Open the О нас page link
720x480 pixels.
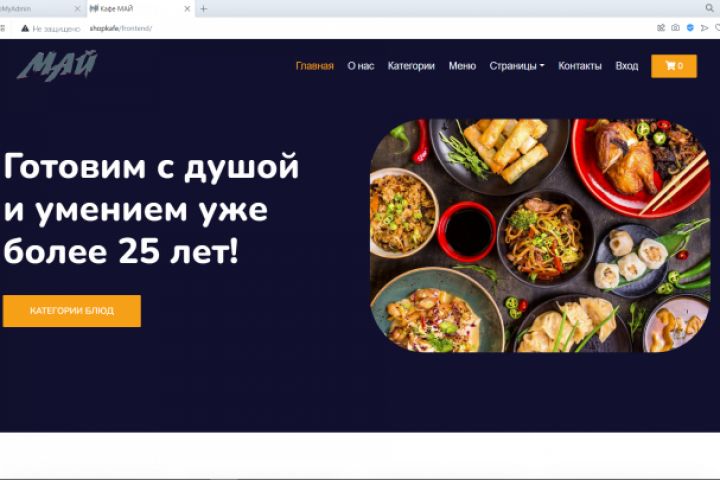click(360, 66)
